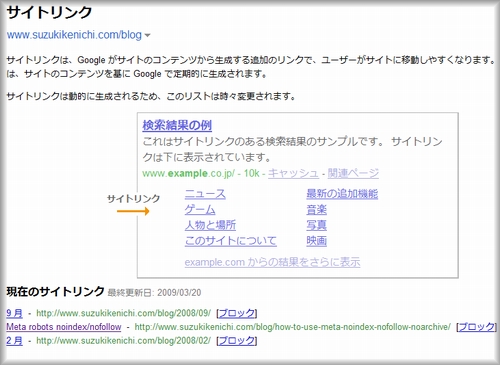Click the sentence サイトリンクは動的に生成されるため
This screenshot has width=500, height=365.
pos(151,96)
